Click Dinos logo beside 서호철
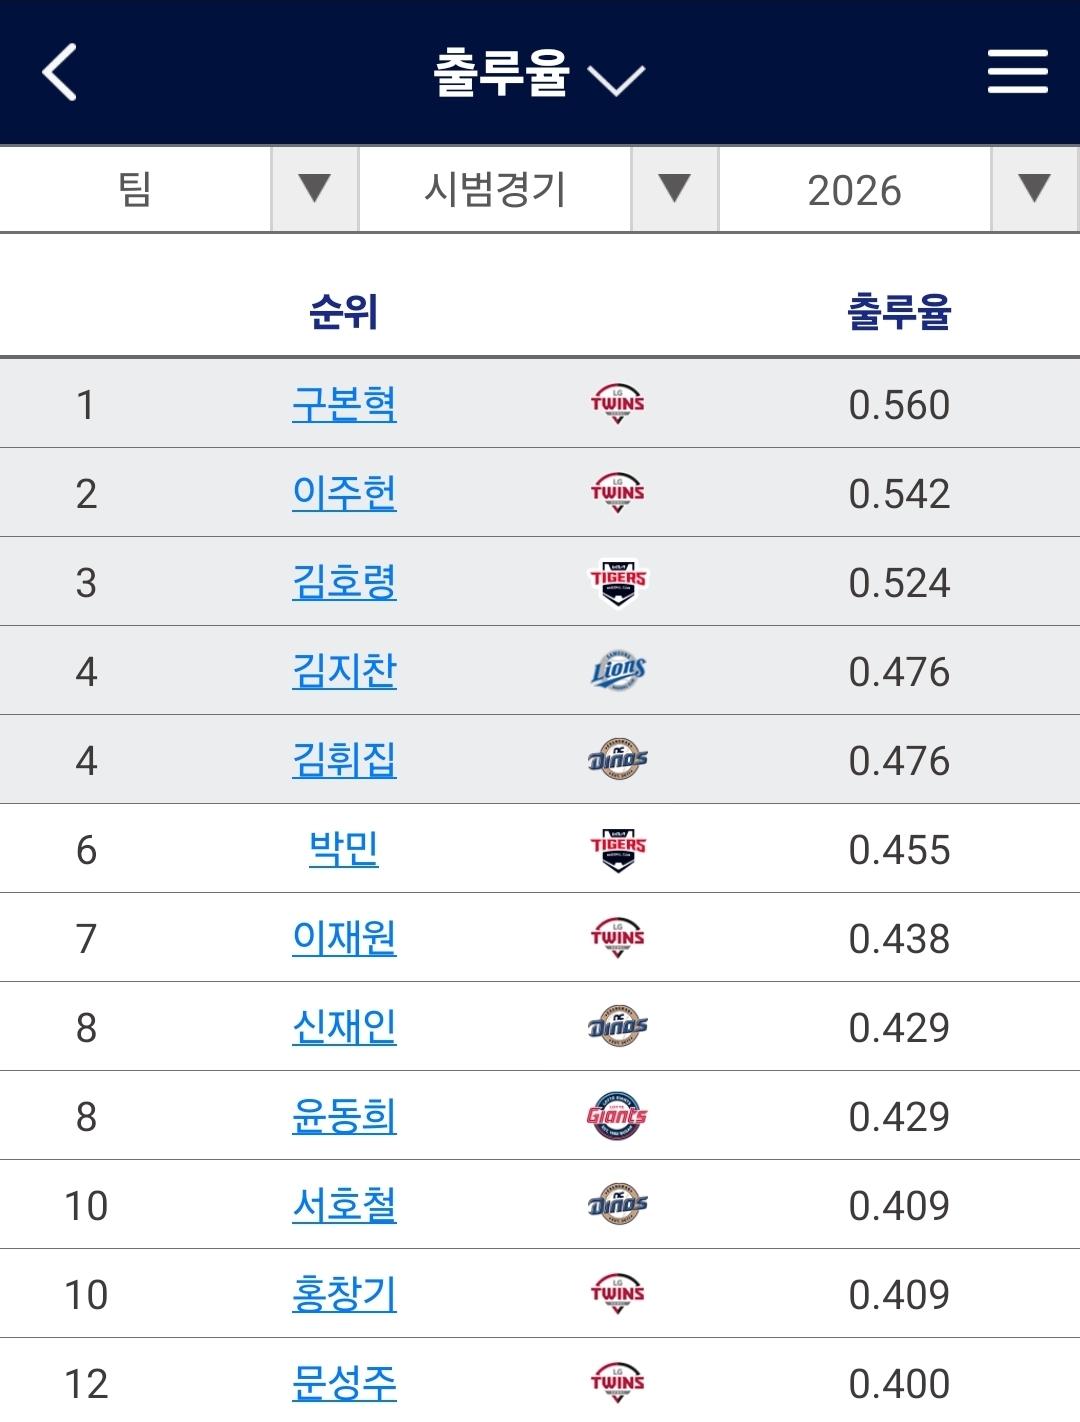The image size is (1080, 1422). 617,1205
